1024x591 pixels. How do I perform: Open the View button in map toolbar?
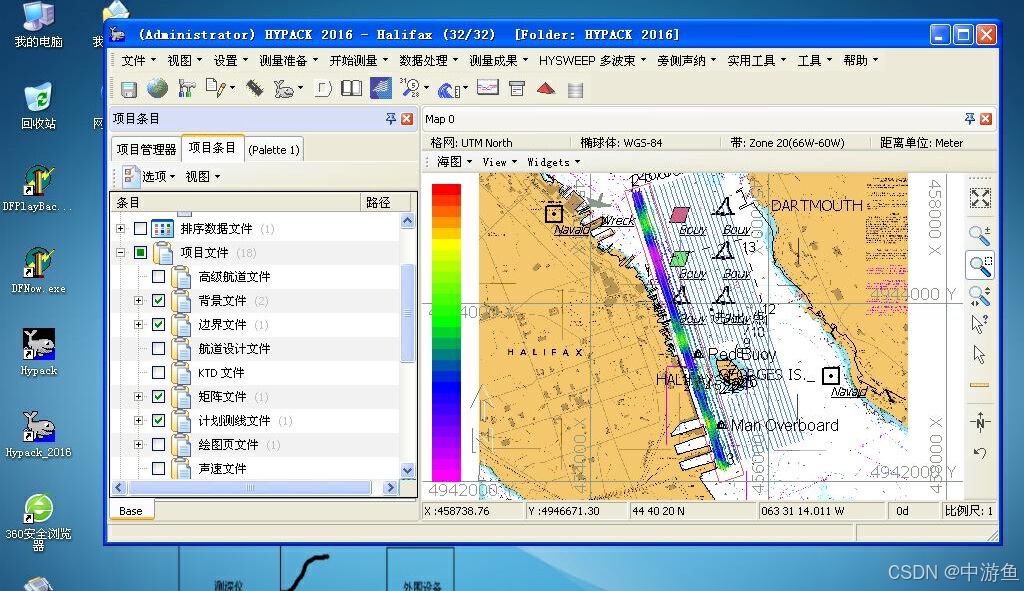500,162
